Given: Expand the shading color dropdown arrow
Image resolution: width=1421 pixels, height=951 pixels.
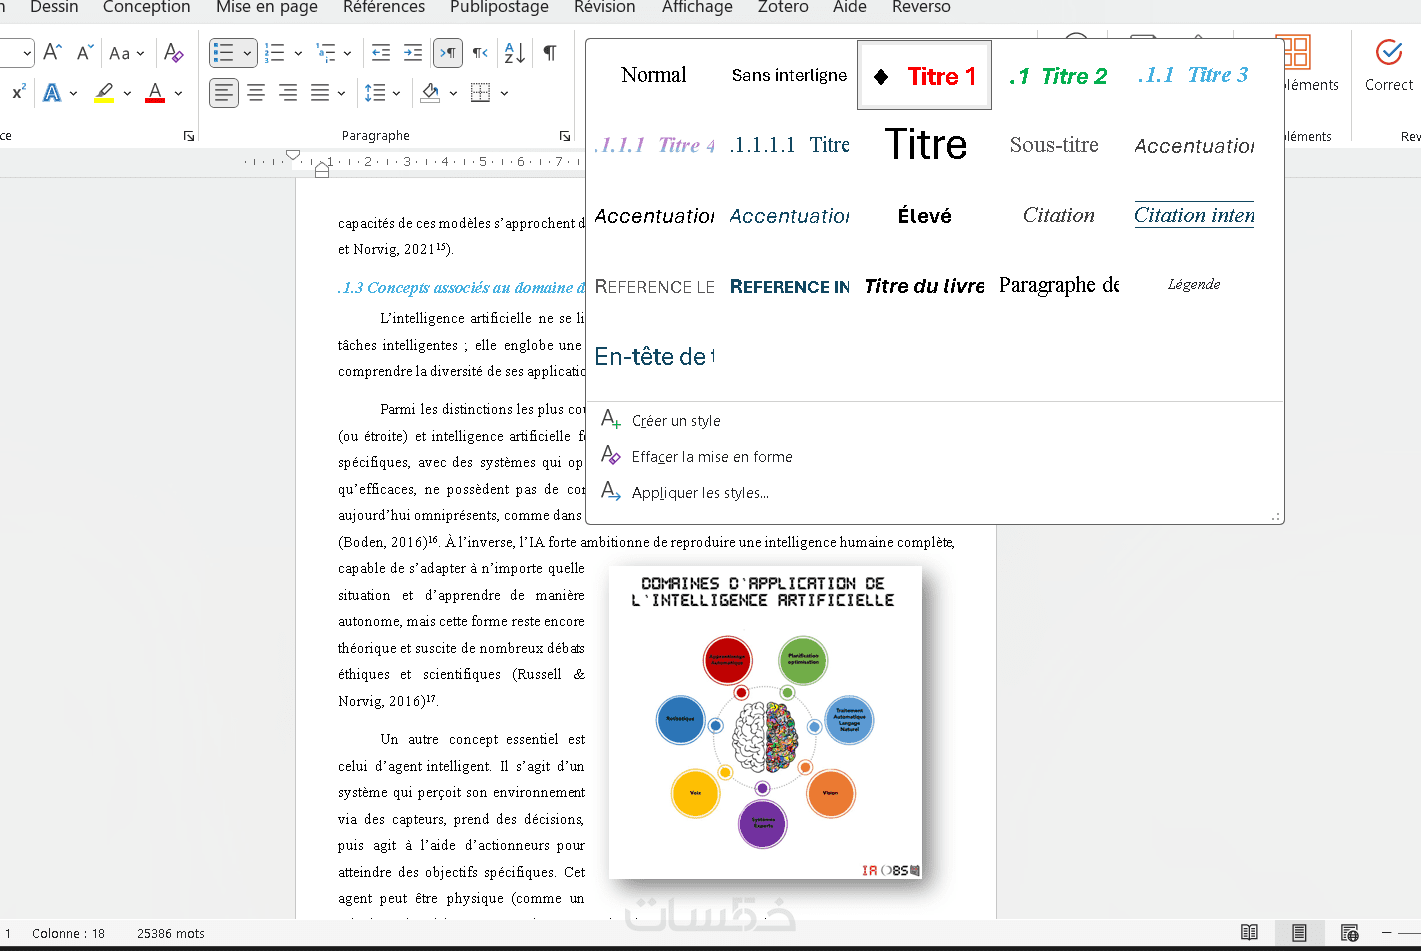Looking at the screenshot, I should click(453, 94).
